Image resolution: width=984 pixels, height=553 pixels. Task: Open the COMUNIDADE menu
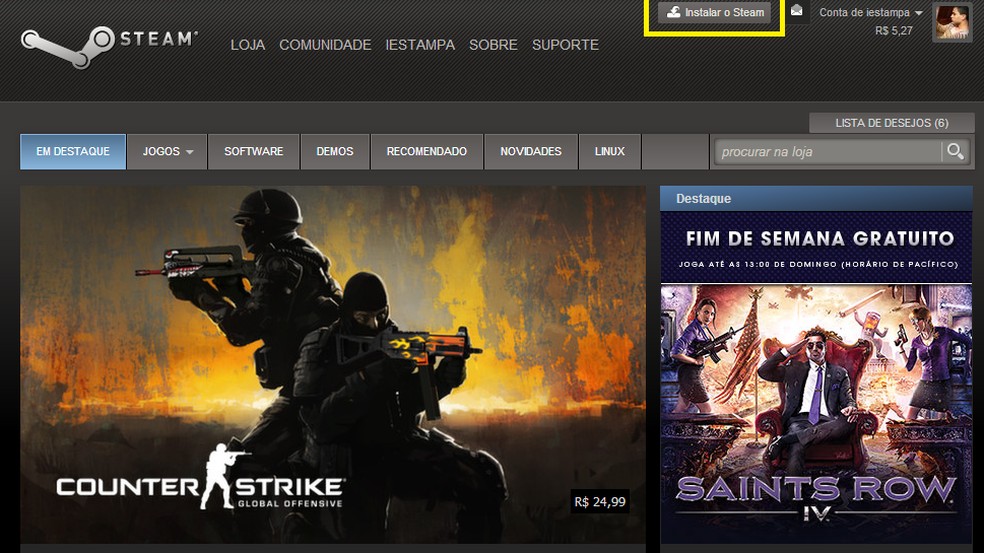pyautogui.click(x=325, y=45)
